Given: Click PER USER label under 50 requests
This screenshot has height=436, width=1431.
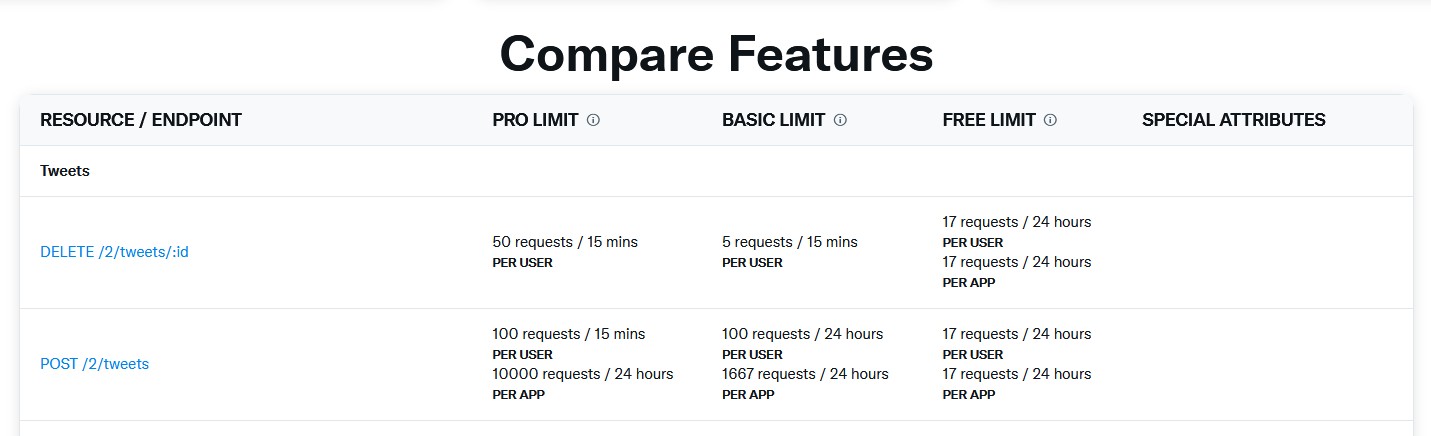Looking at the screenshot, I should click(522, 263).
